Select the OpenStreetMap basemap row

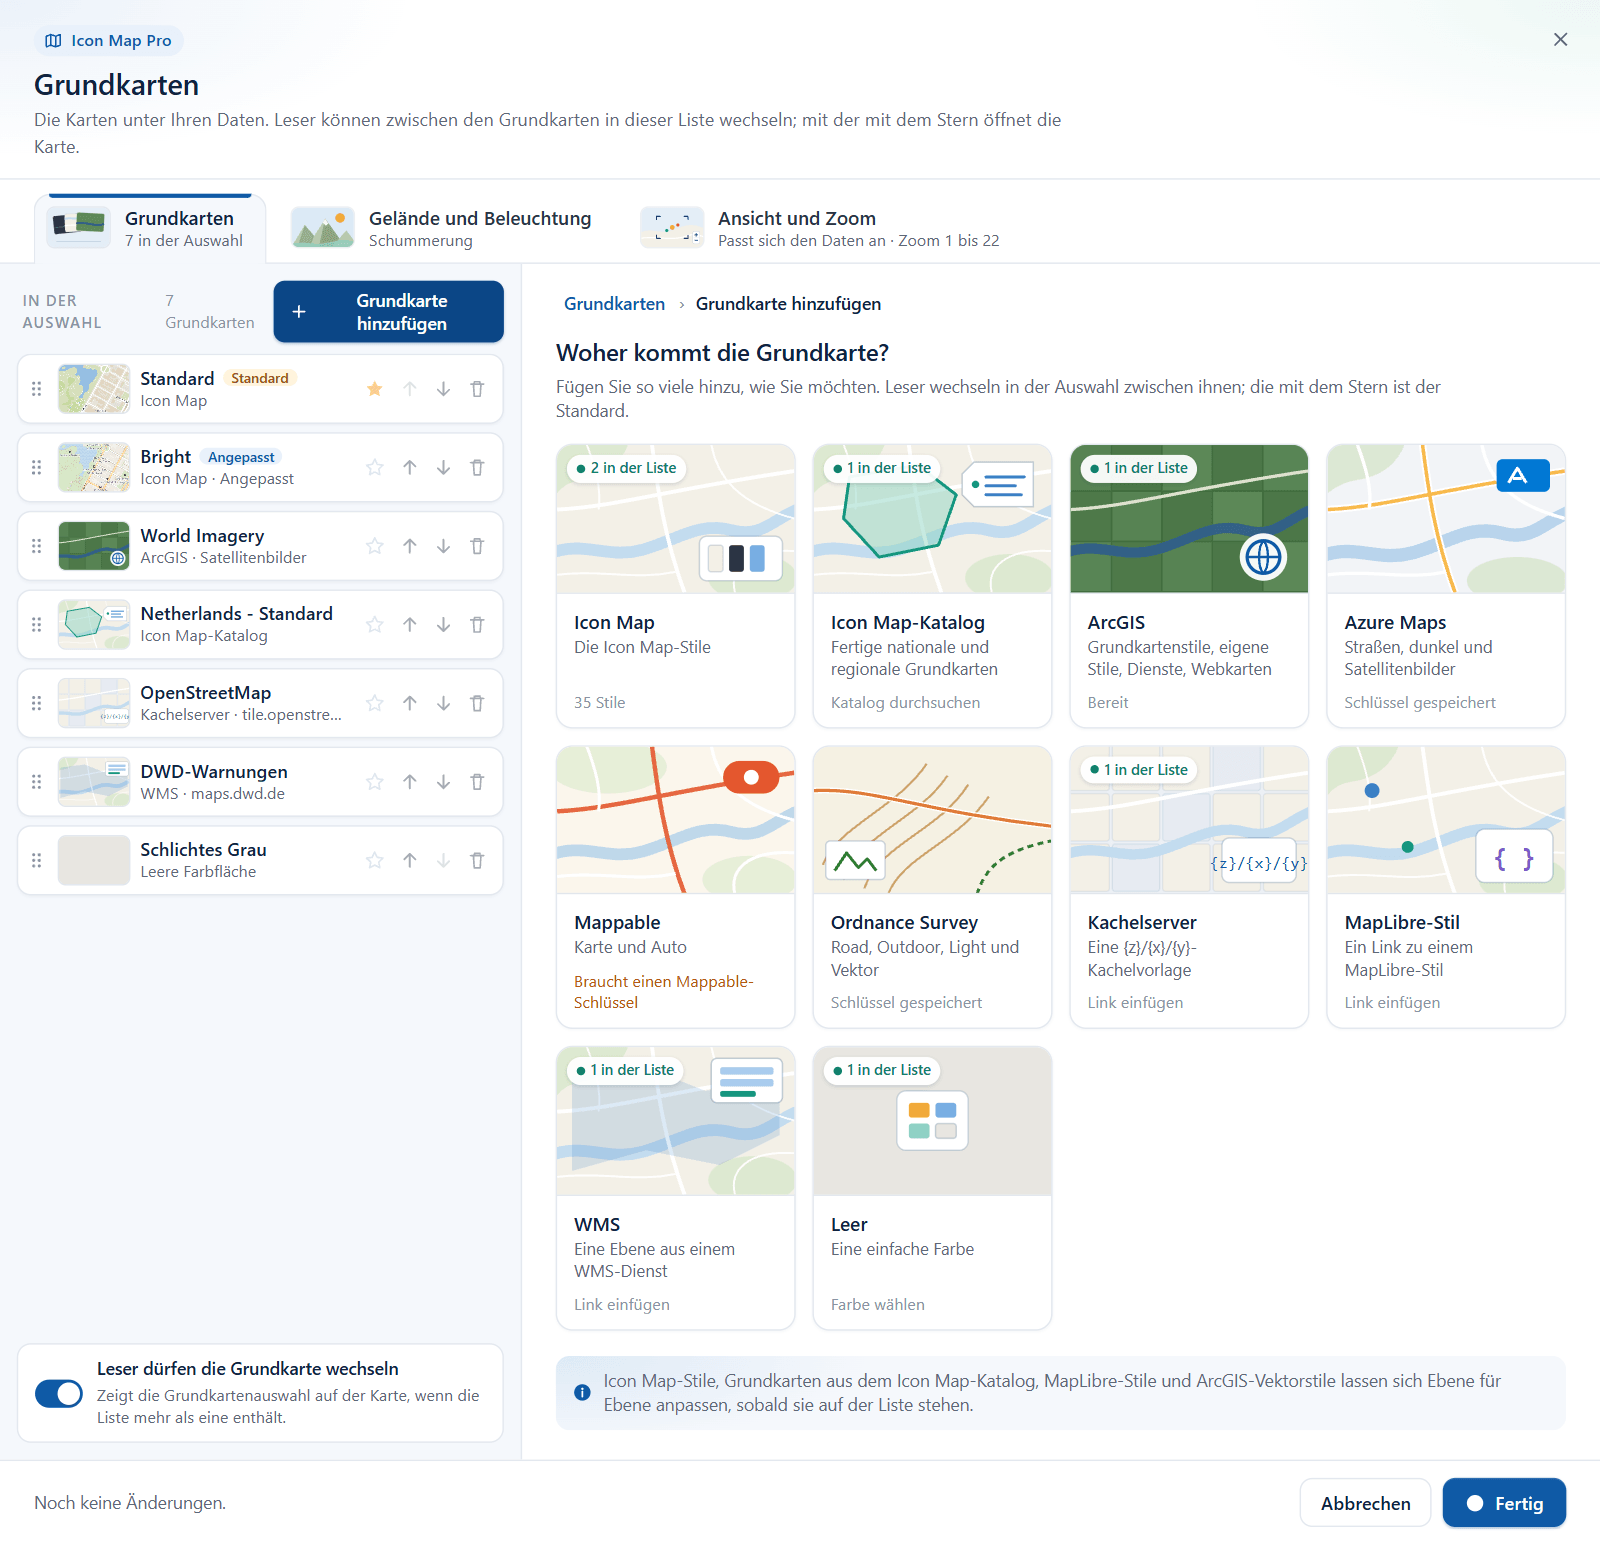[x=260, y=703]
